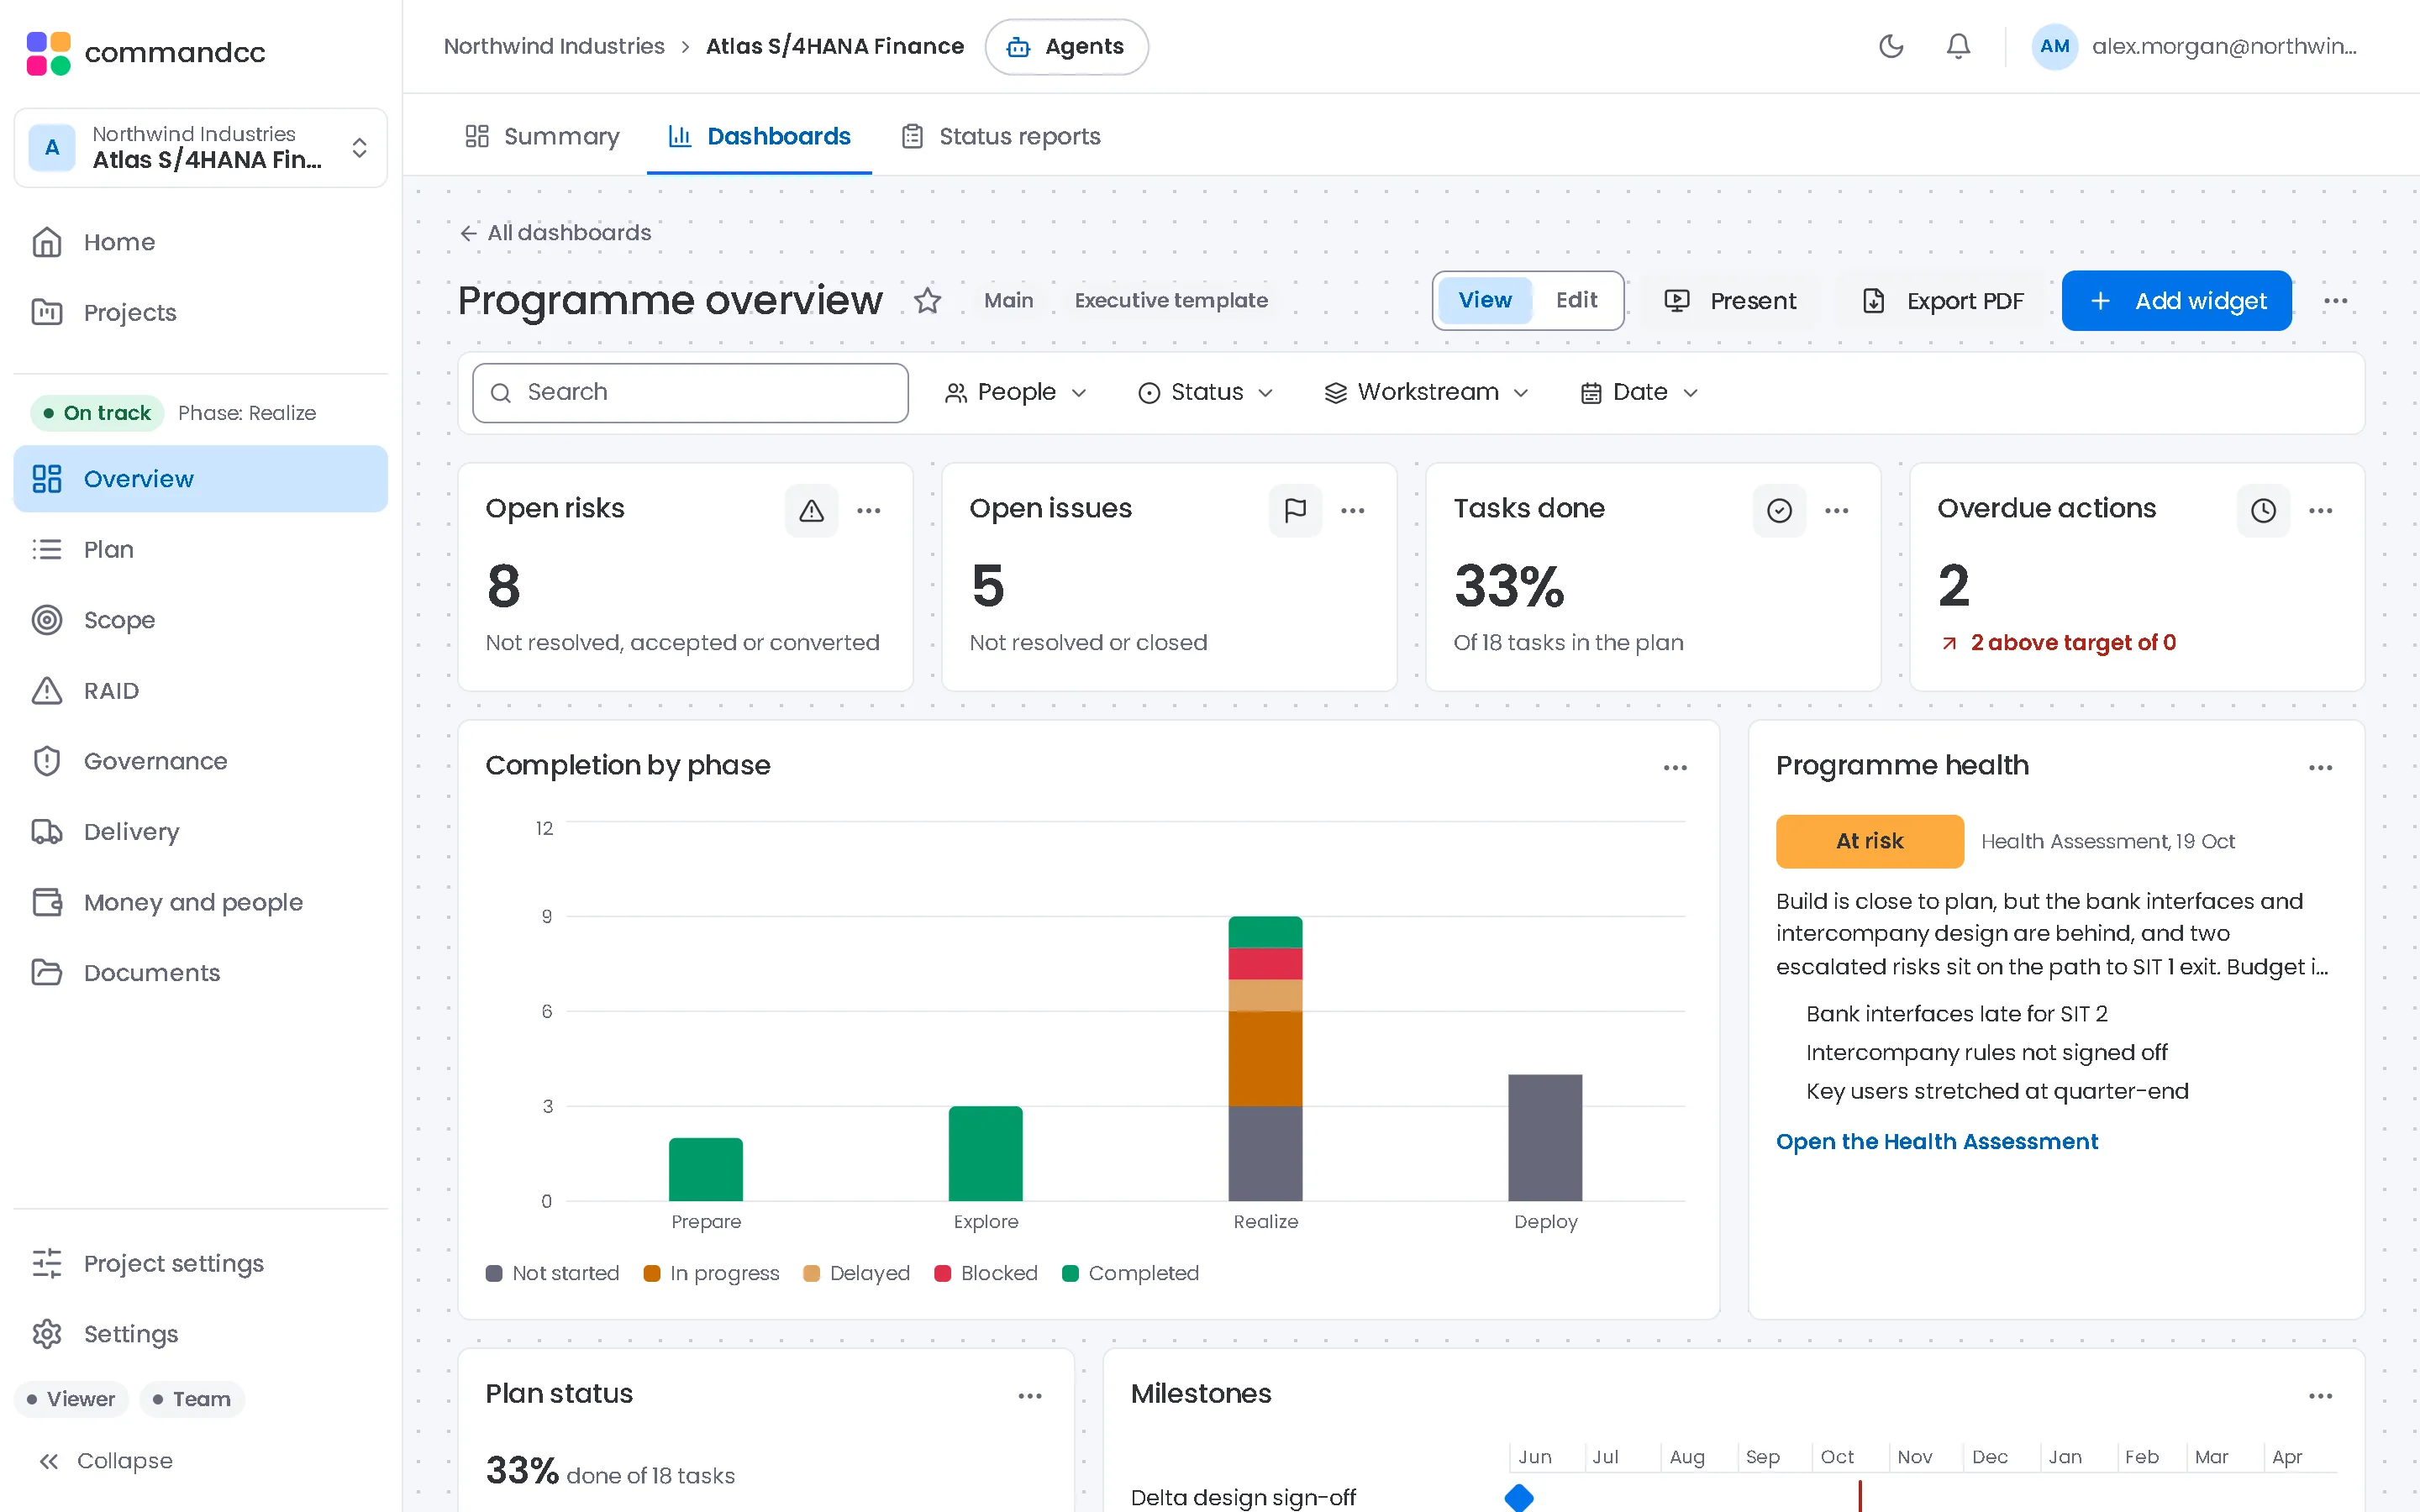
Task: Open Plan status widget options
Action: tap(1030, 1395)
